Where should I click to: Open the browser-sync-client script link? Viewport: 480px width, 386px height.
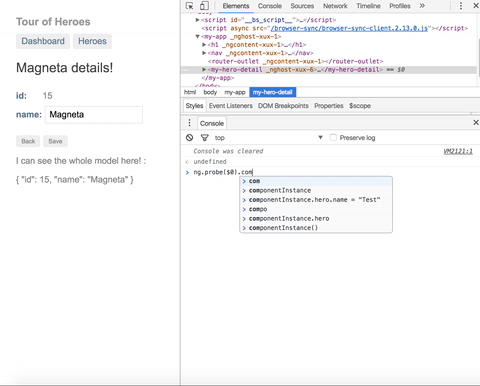pos(349,28)
